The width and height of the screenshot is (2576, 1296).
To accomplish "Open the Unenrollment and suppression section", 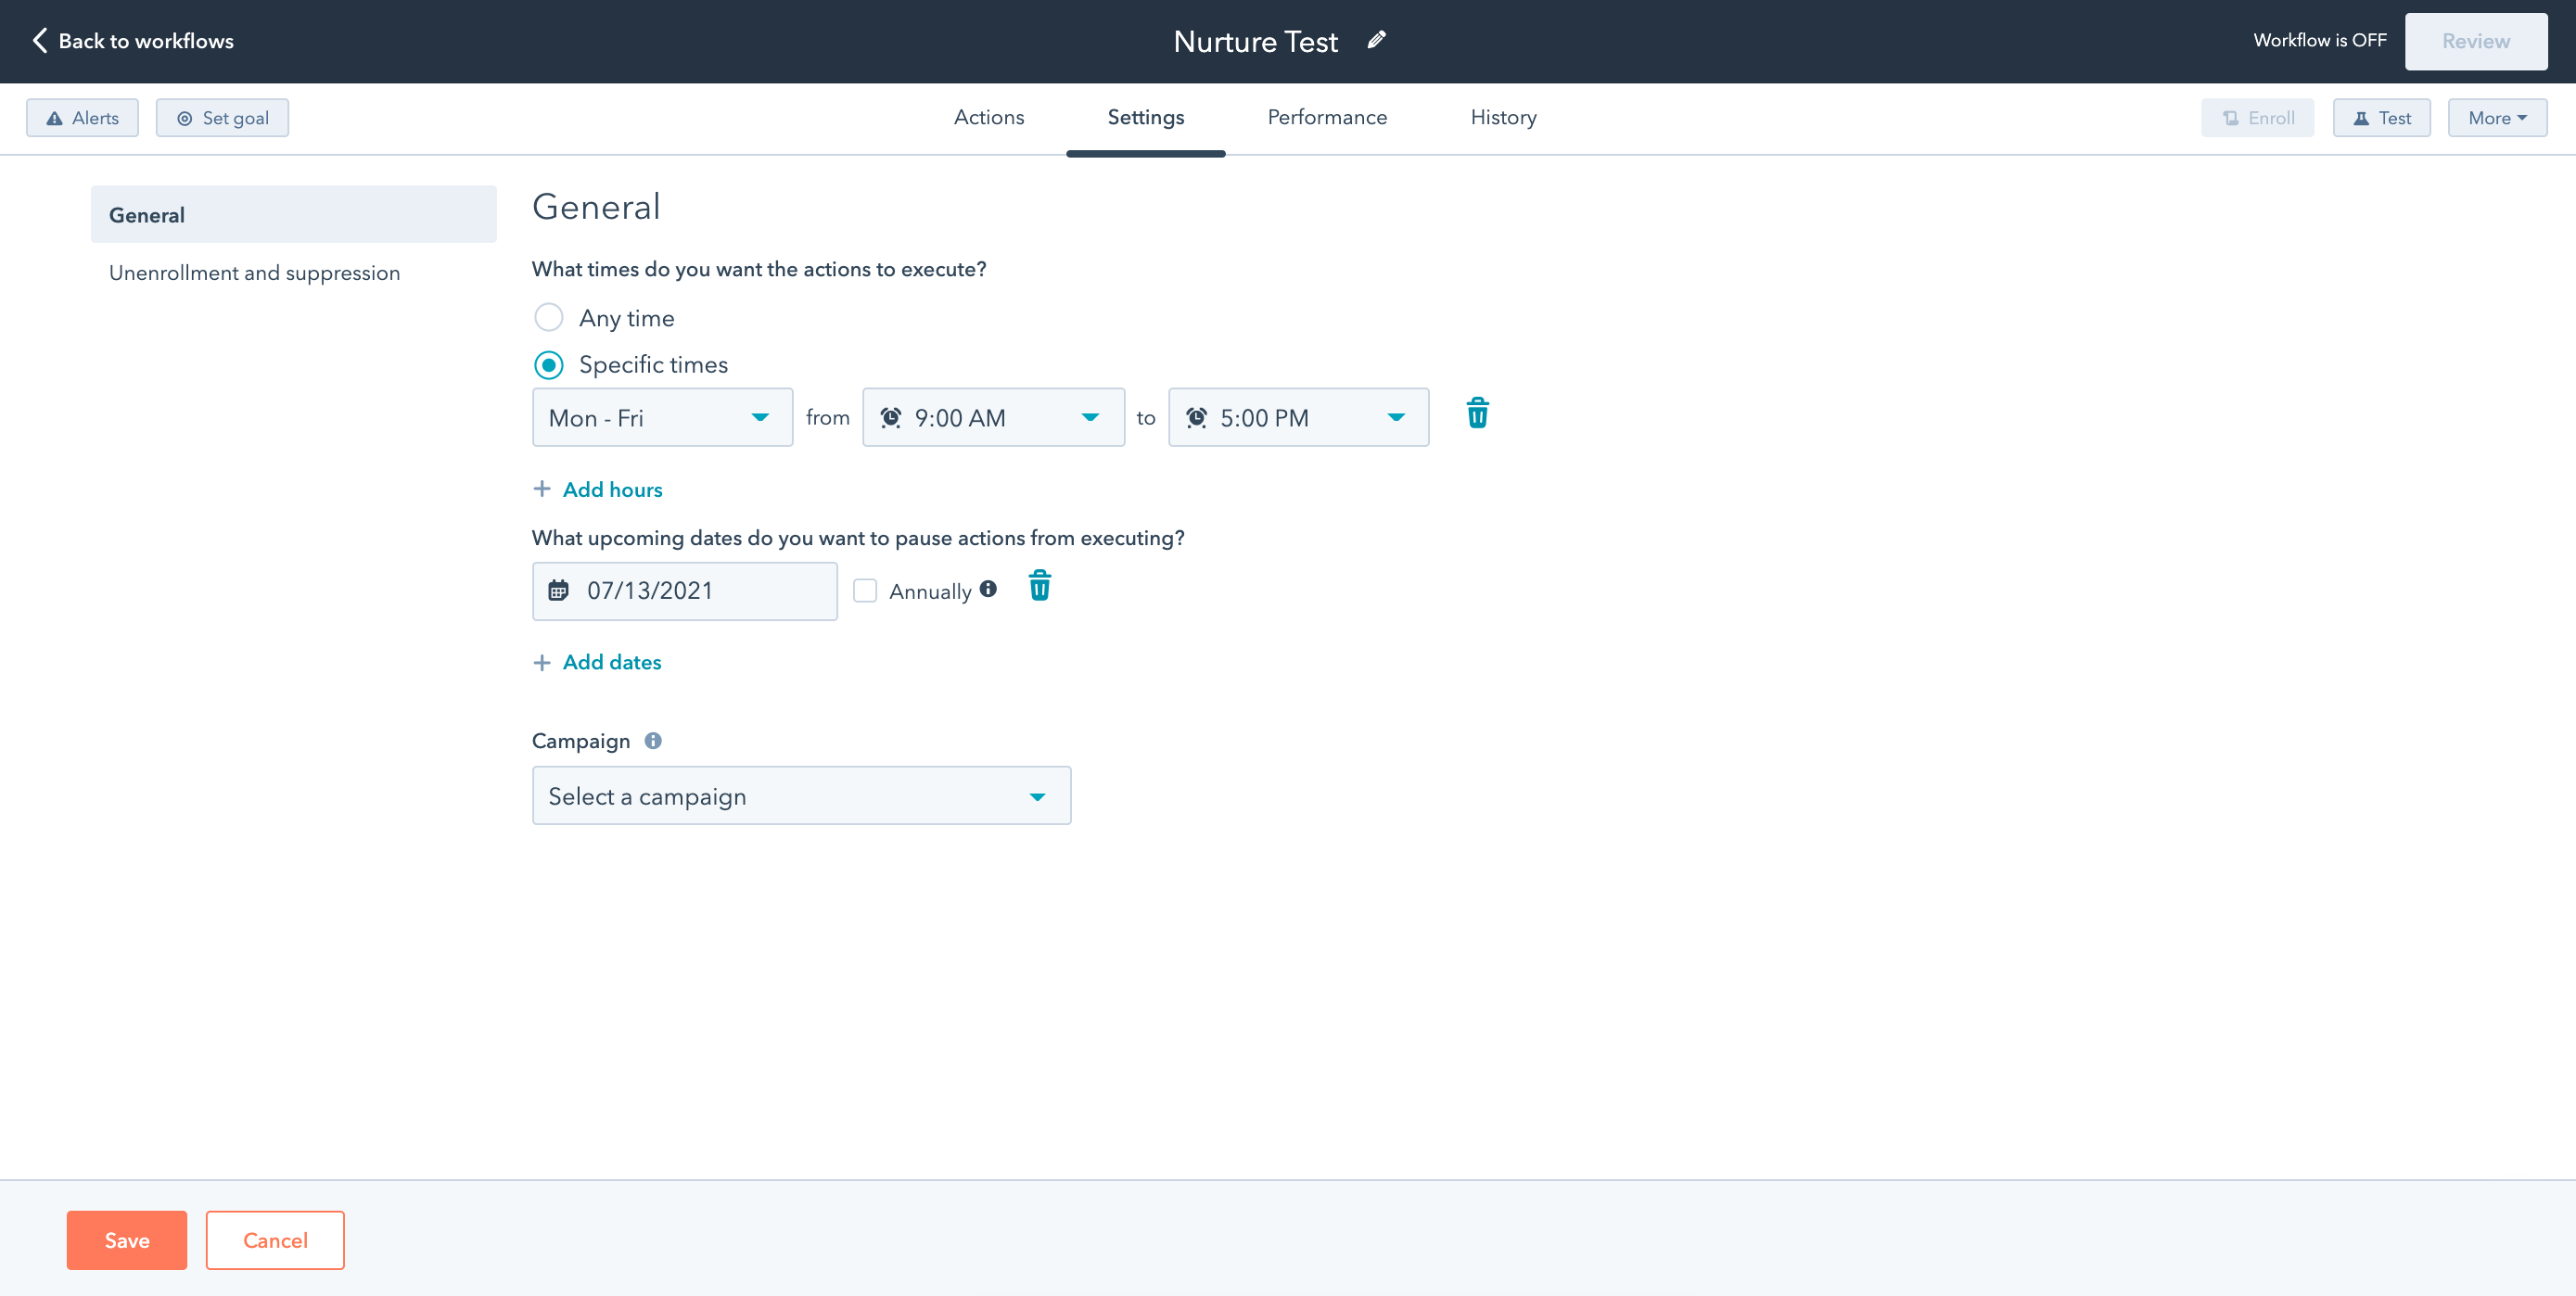I will [254, 272].
